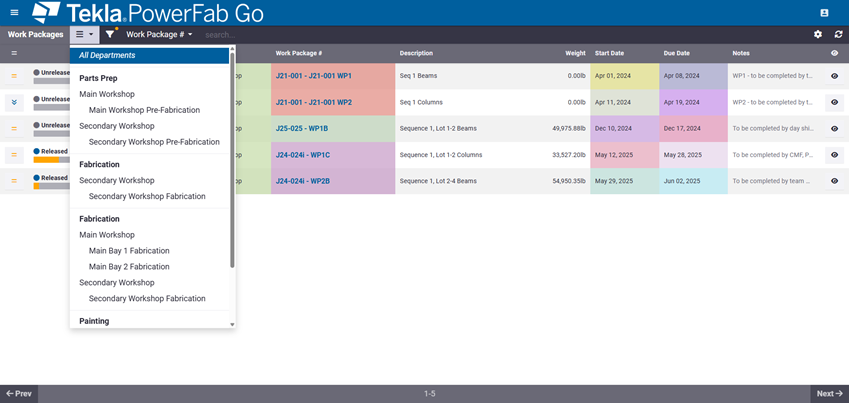This screenshot has height=403, width=849.
Task: Click start date Apr 01, 2024 cell
Action: click(x=625, y=76)
